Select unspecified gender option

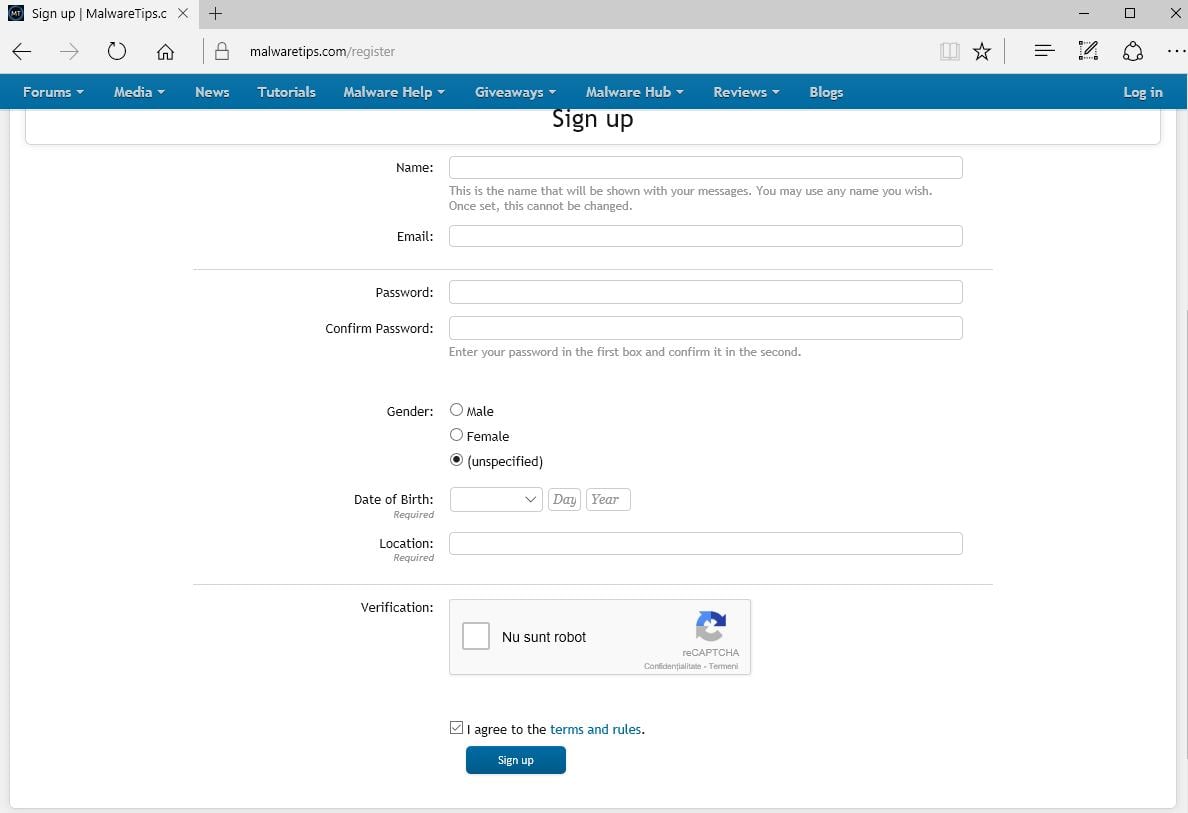pos(456,460)
